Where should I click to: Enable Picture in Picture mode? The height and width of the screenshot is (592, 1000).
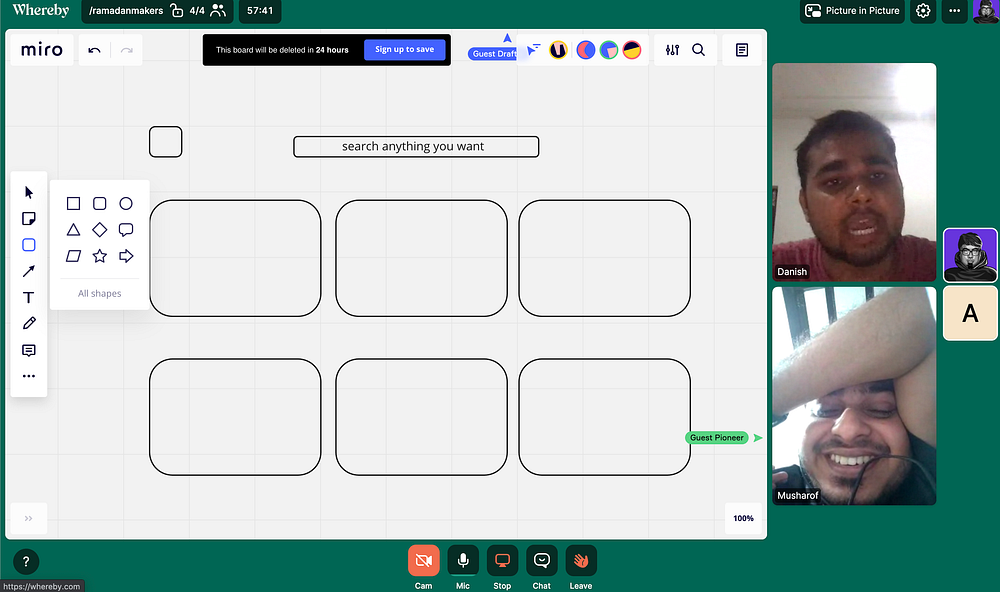tap(852, 11)
